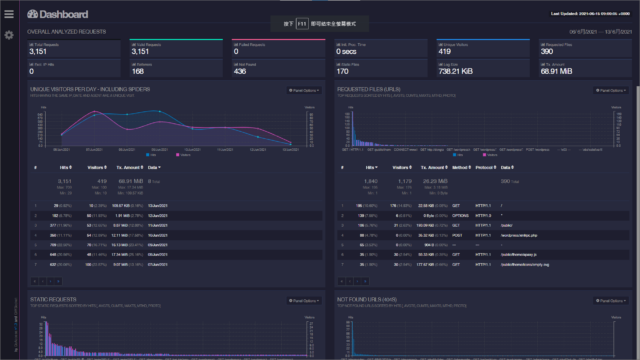Click the /wordpress/xmlrpc.php POST row

coord(483,236)
